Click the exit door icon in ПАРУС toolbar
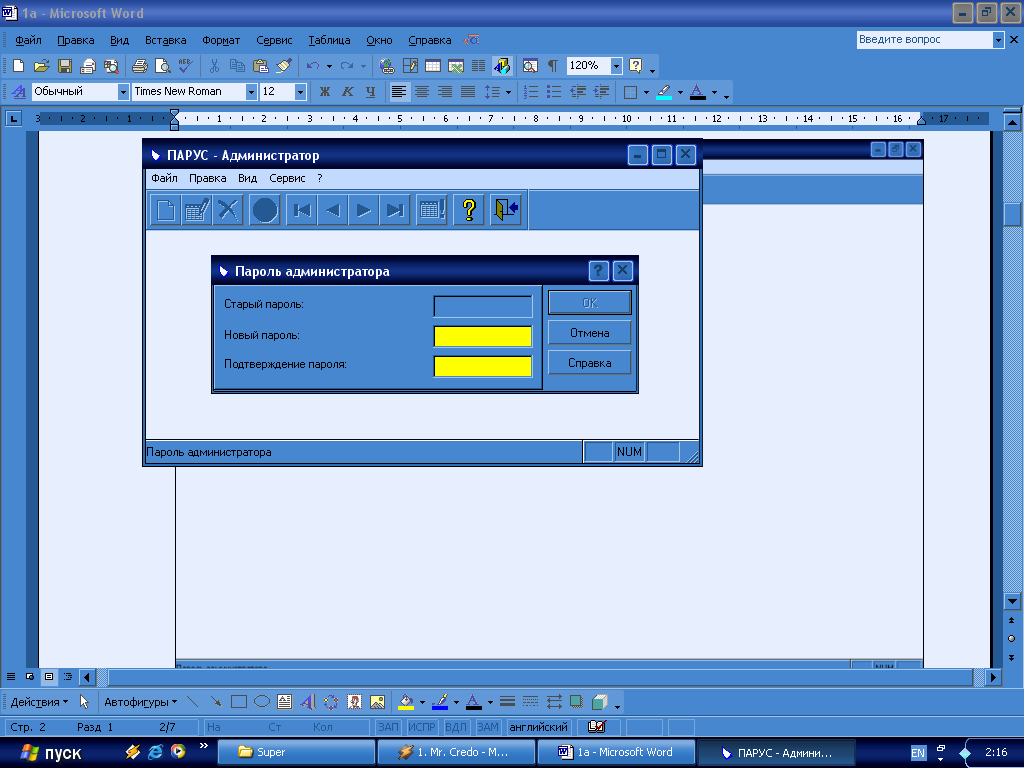The image size is (1024, 768). point(506,210)
